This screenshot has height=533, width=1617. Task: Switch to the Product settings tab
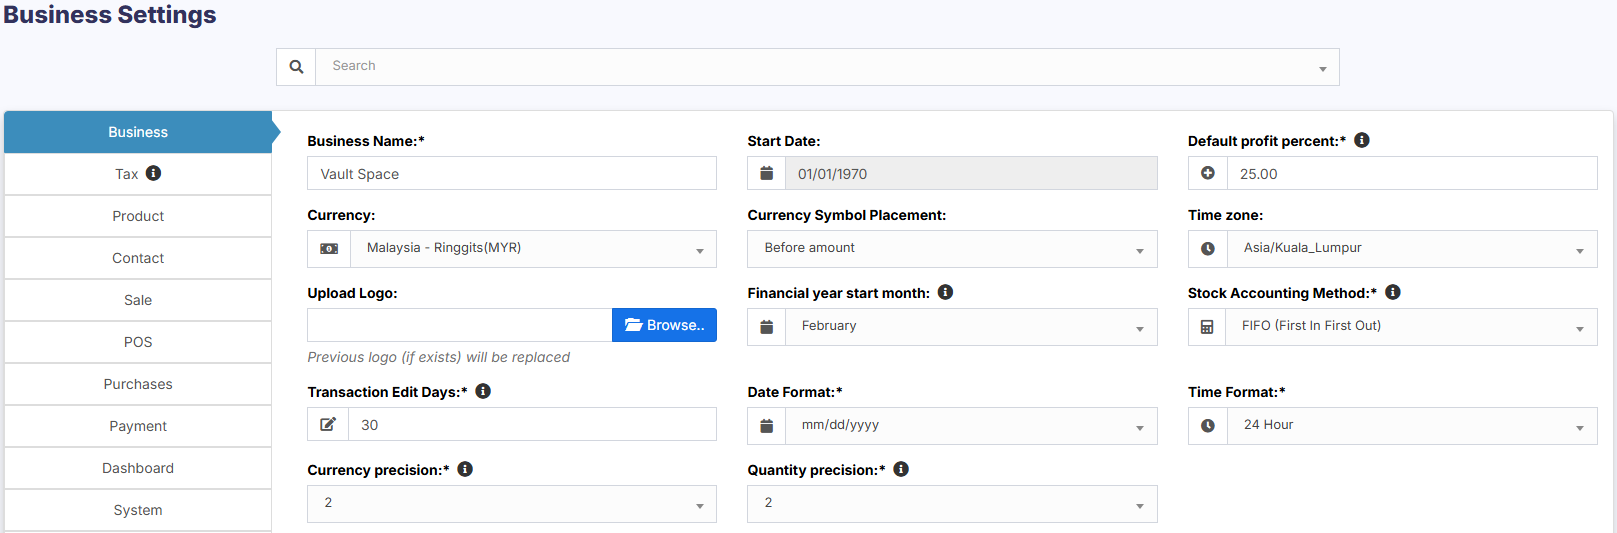click(138, 216)
